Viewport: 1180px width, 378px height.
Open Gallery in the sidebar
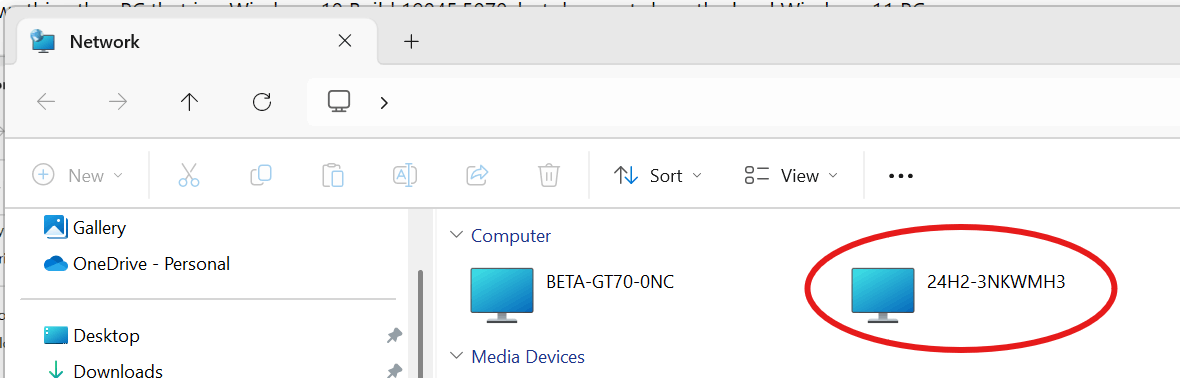tap(84, 227)
